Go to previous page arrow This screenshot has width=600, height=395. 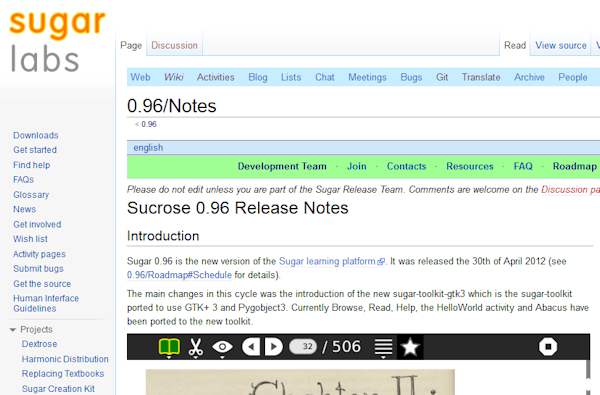(251, 347)
